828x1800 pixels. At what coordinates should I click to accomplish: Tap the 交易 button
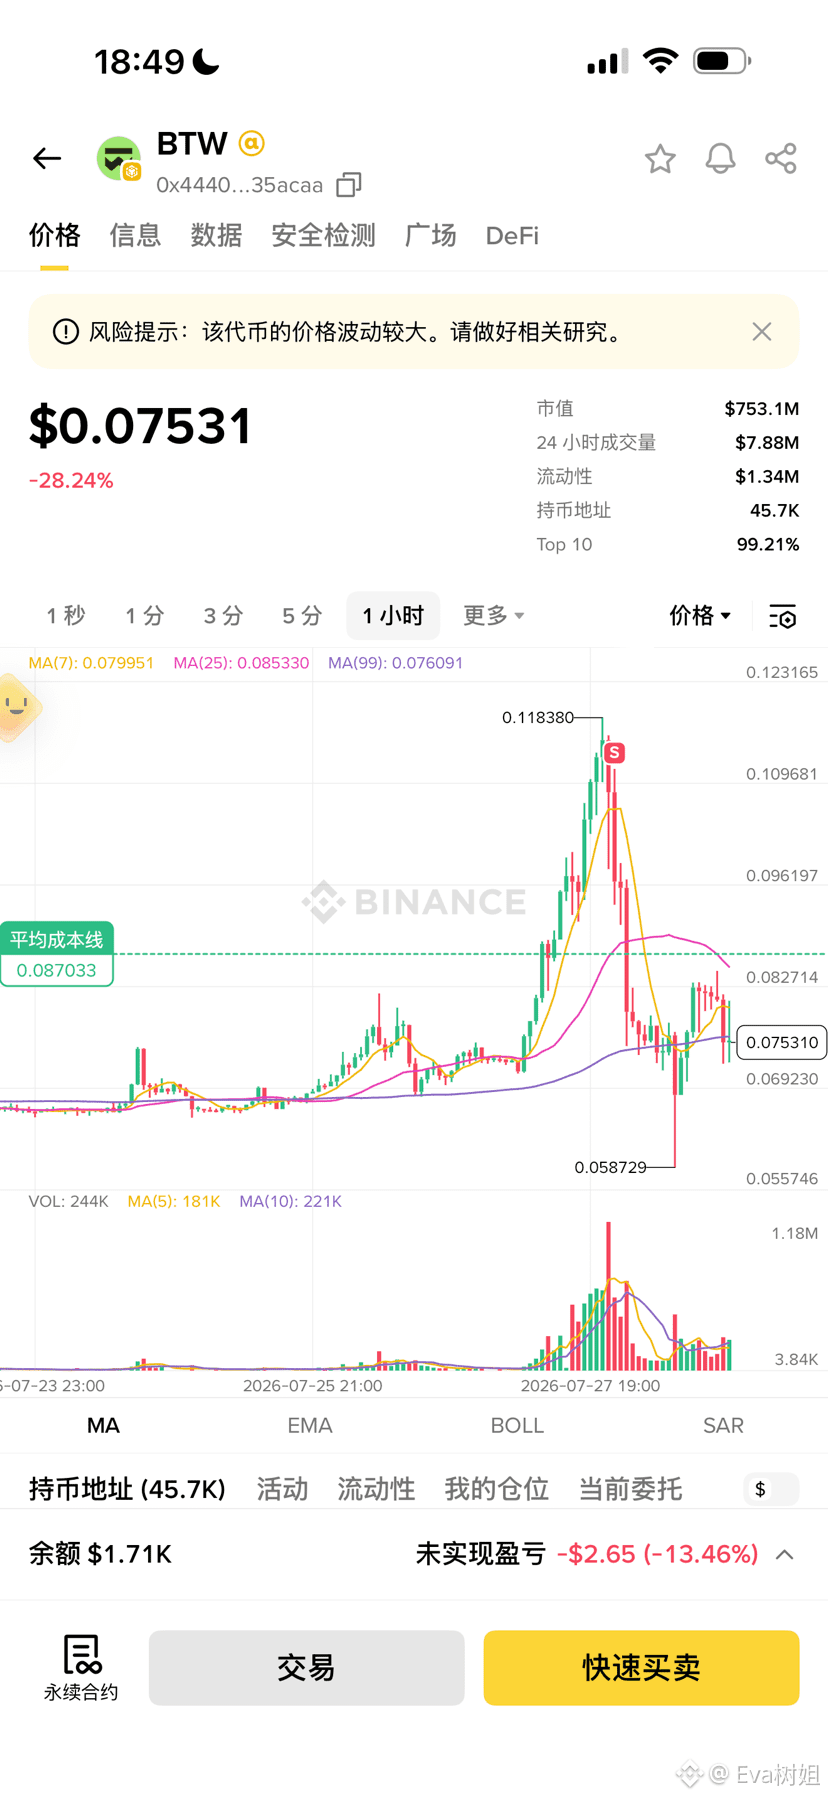point(307,1668)
